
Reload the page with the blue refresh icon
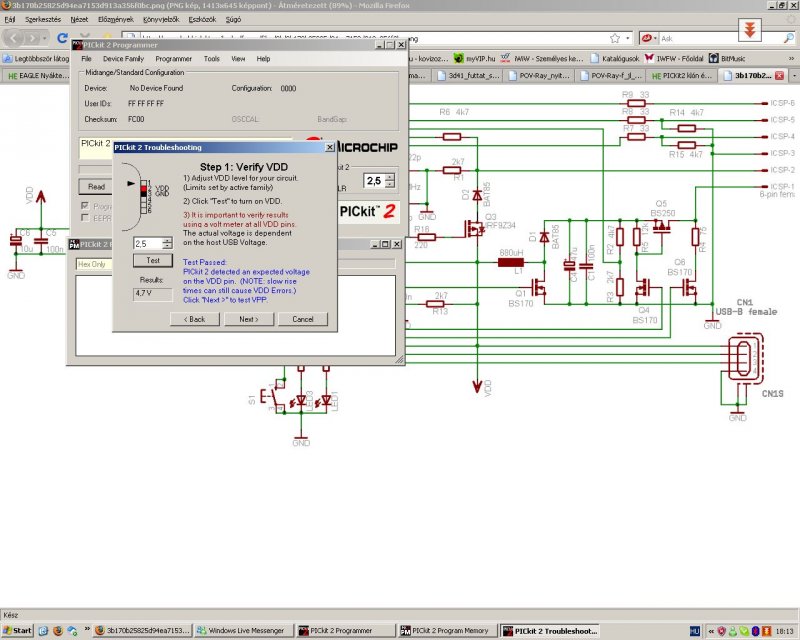tap(62, 38)
